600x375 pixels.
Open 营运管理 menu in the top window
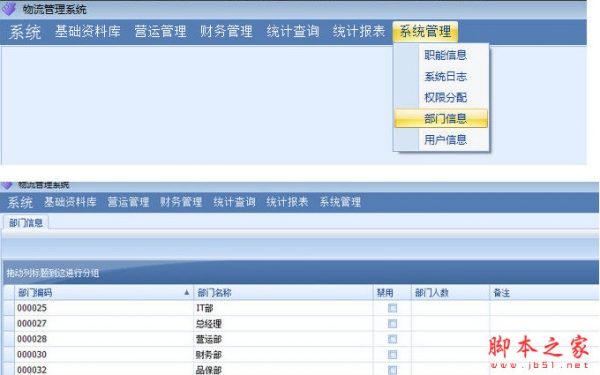click(x=160, y=31)
